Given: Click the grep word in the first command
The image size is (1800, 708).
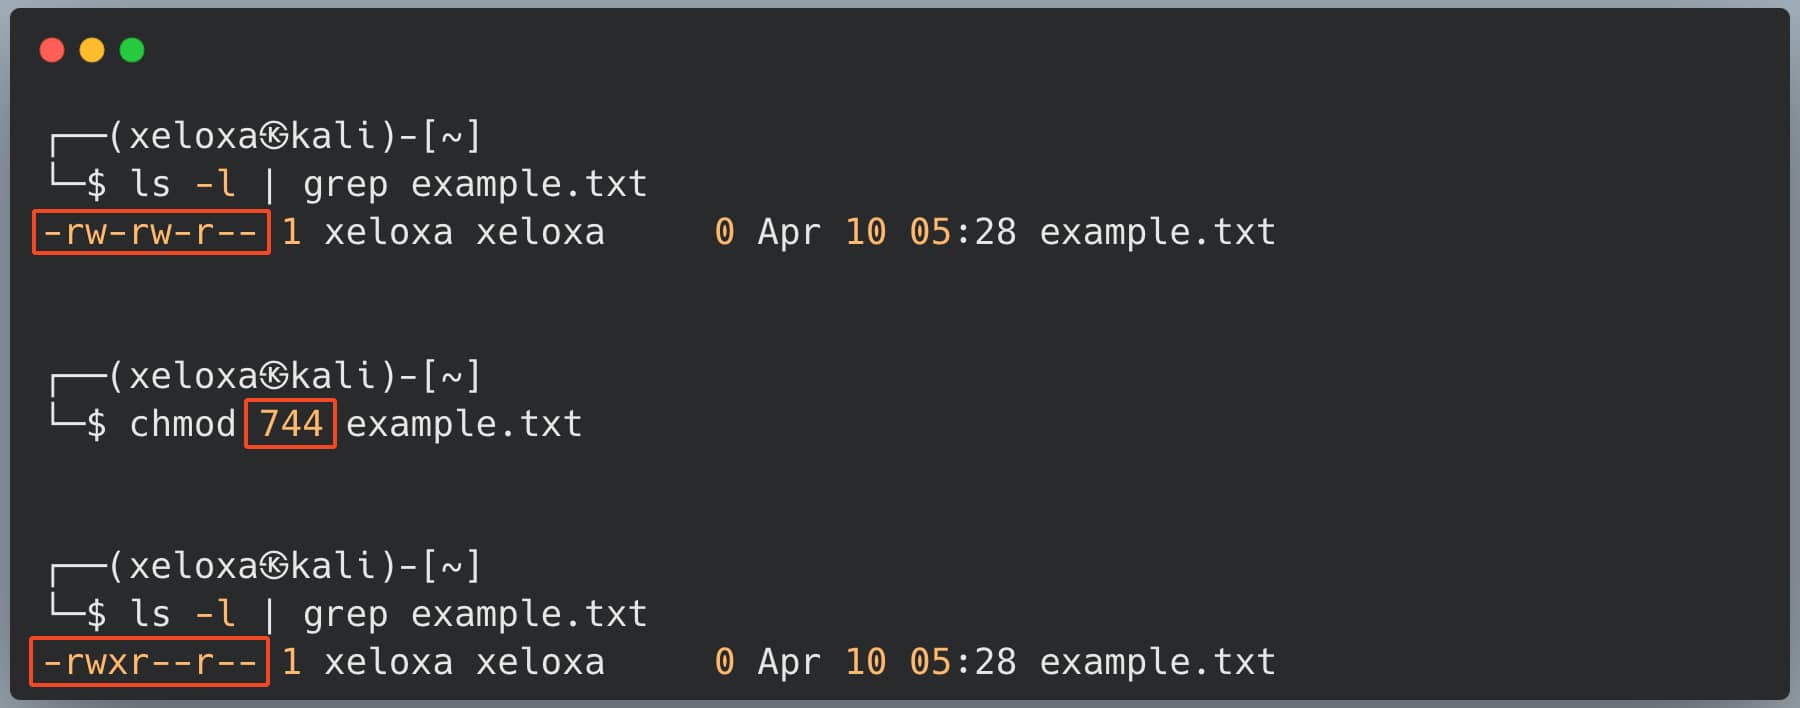Looking at the screenshot, I should (x=345, y=185).
